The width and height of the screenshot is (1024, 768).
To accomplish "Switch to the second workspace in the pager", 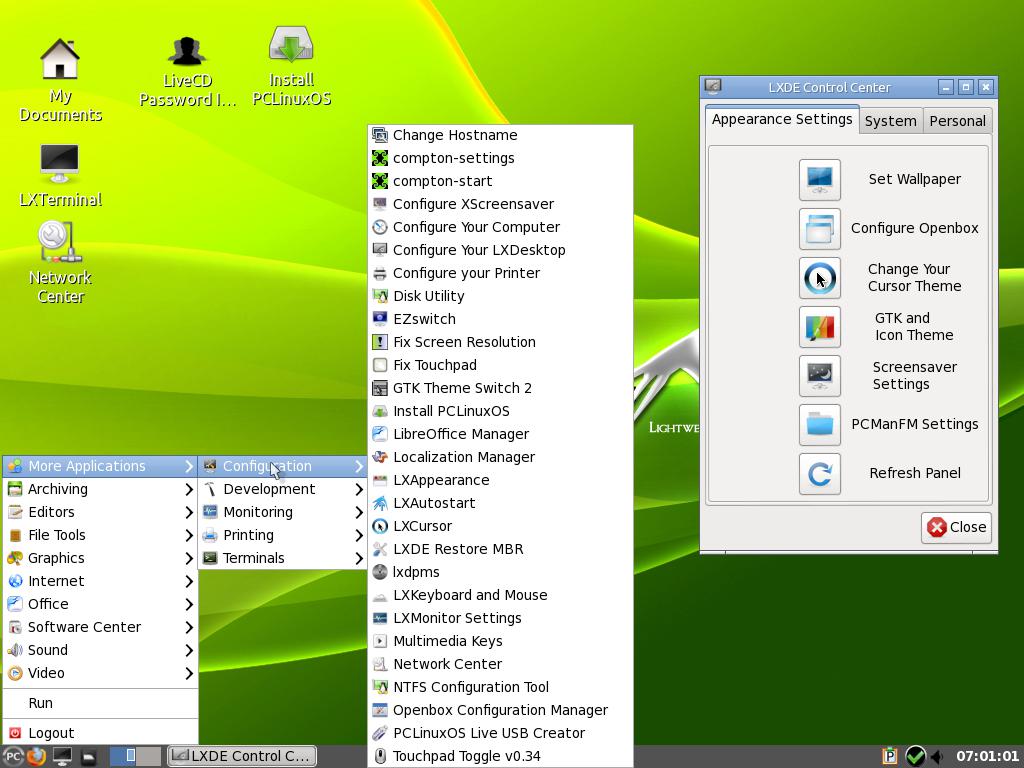I will coord(150,756).
